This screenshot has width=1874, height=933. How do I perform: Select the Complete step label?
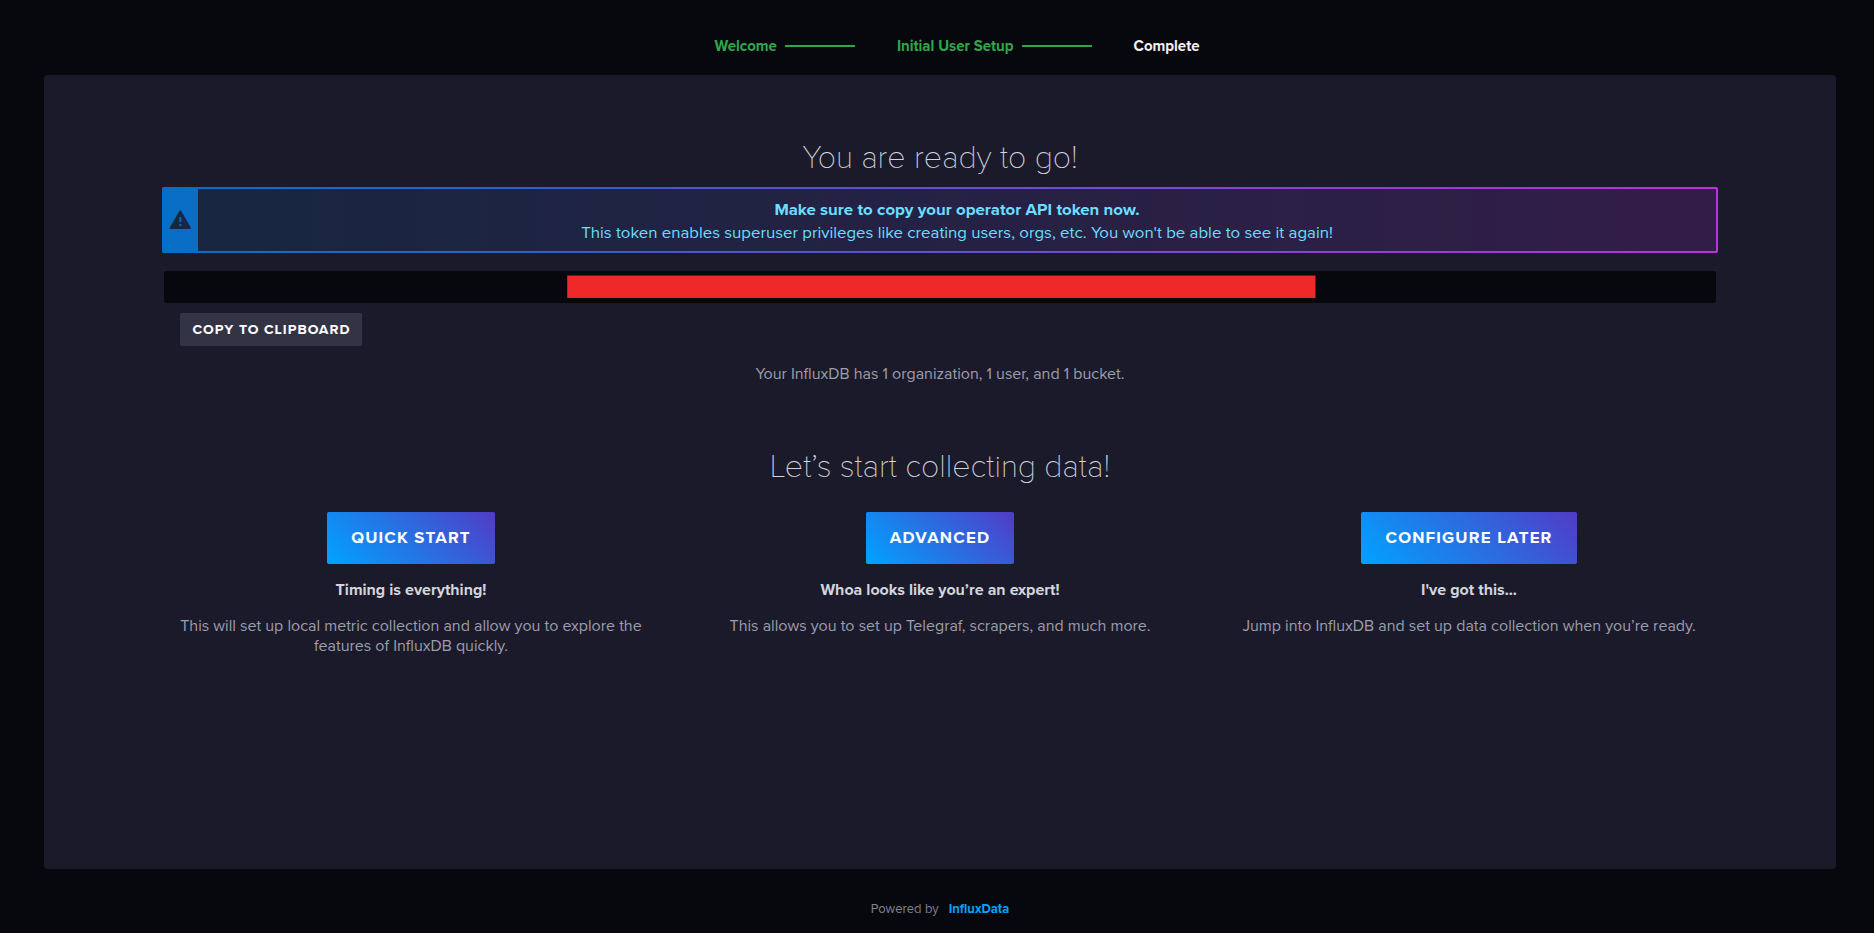pos(1166,46)
